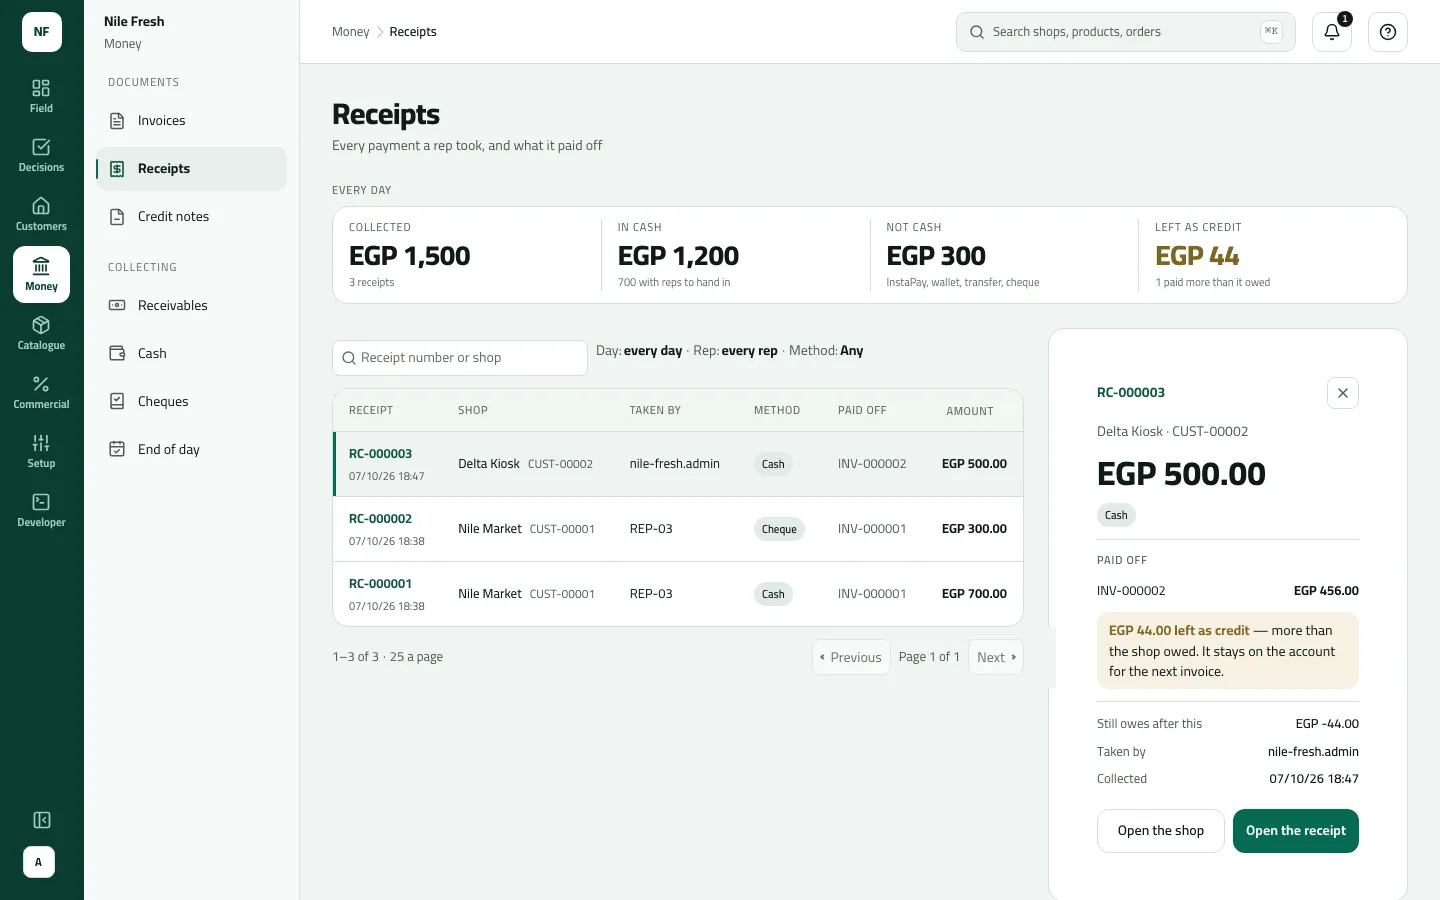Viewport: 1440px width, 900px height.
Task: Click the 'EGP 700.00' amount cell
Action: click(x=974, y=594)
